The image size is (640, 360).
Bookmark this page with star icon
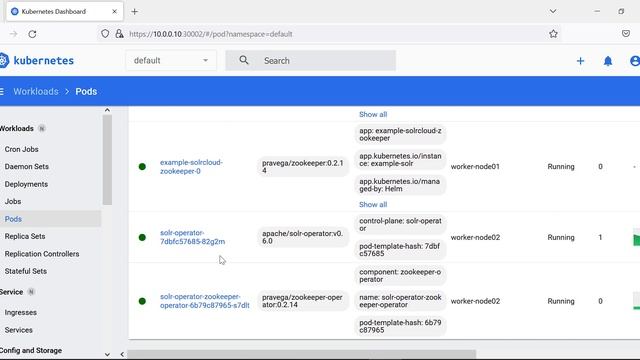553,34
